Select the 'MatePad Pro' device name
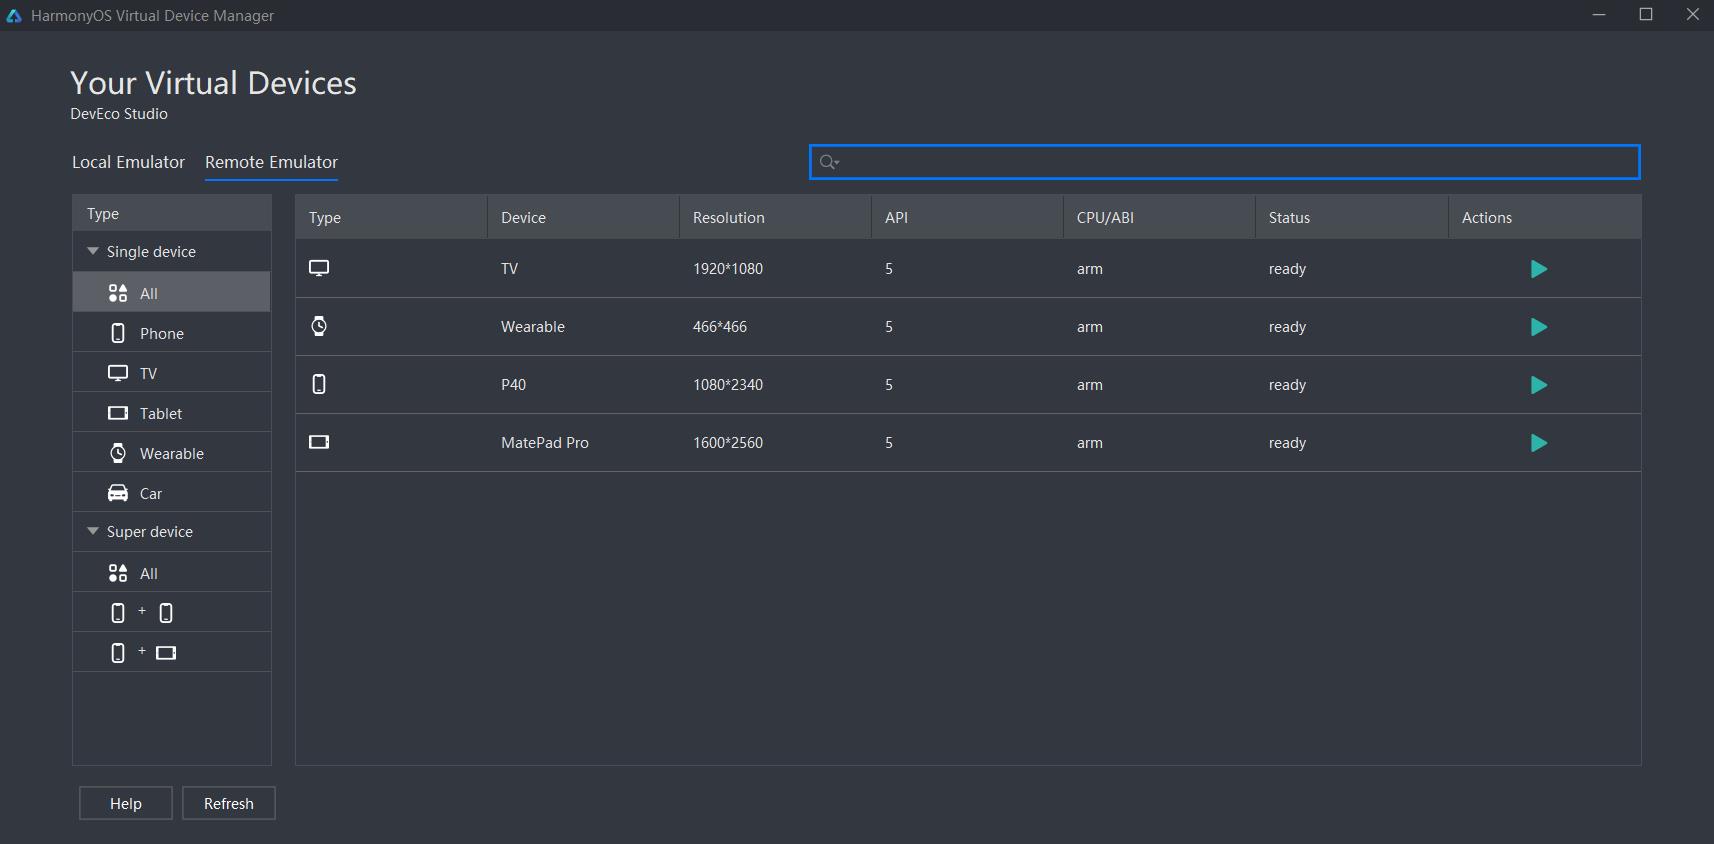Image resolution: width=1714 pixels, height=844 pixels. point(545,443)
